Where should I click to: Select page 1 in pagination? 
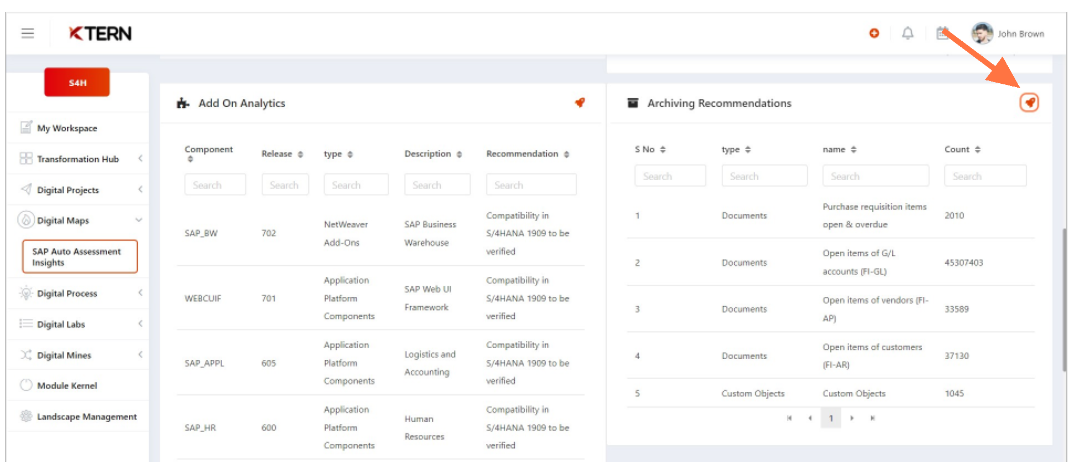coord(831,418)
